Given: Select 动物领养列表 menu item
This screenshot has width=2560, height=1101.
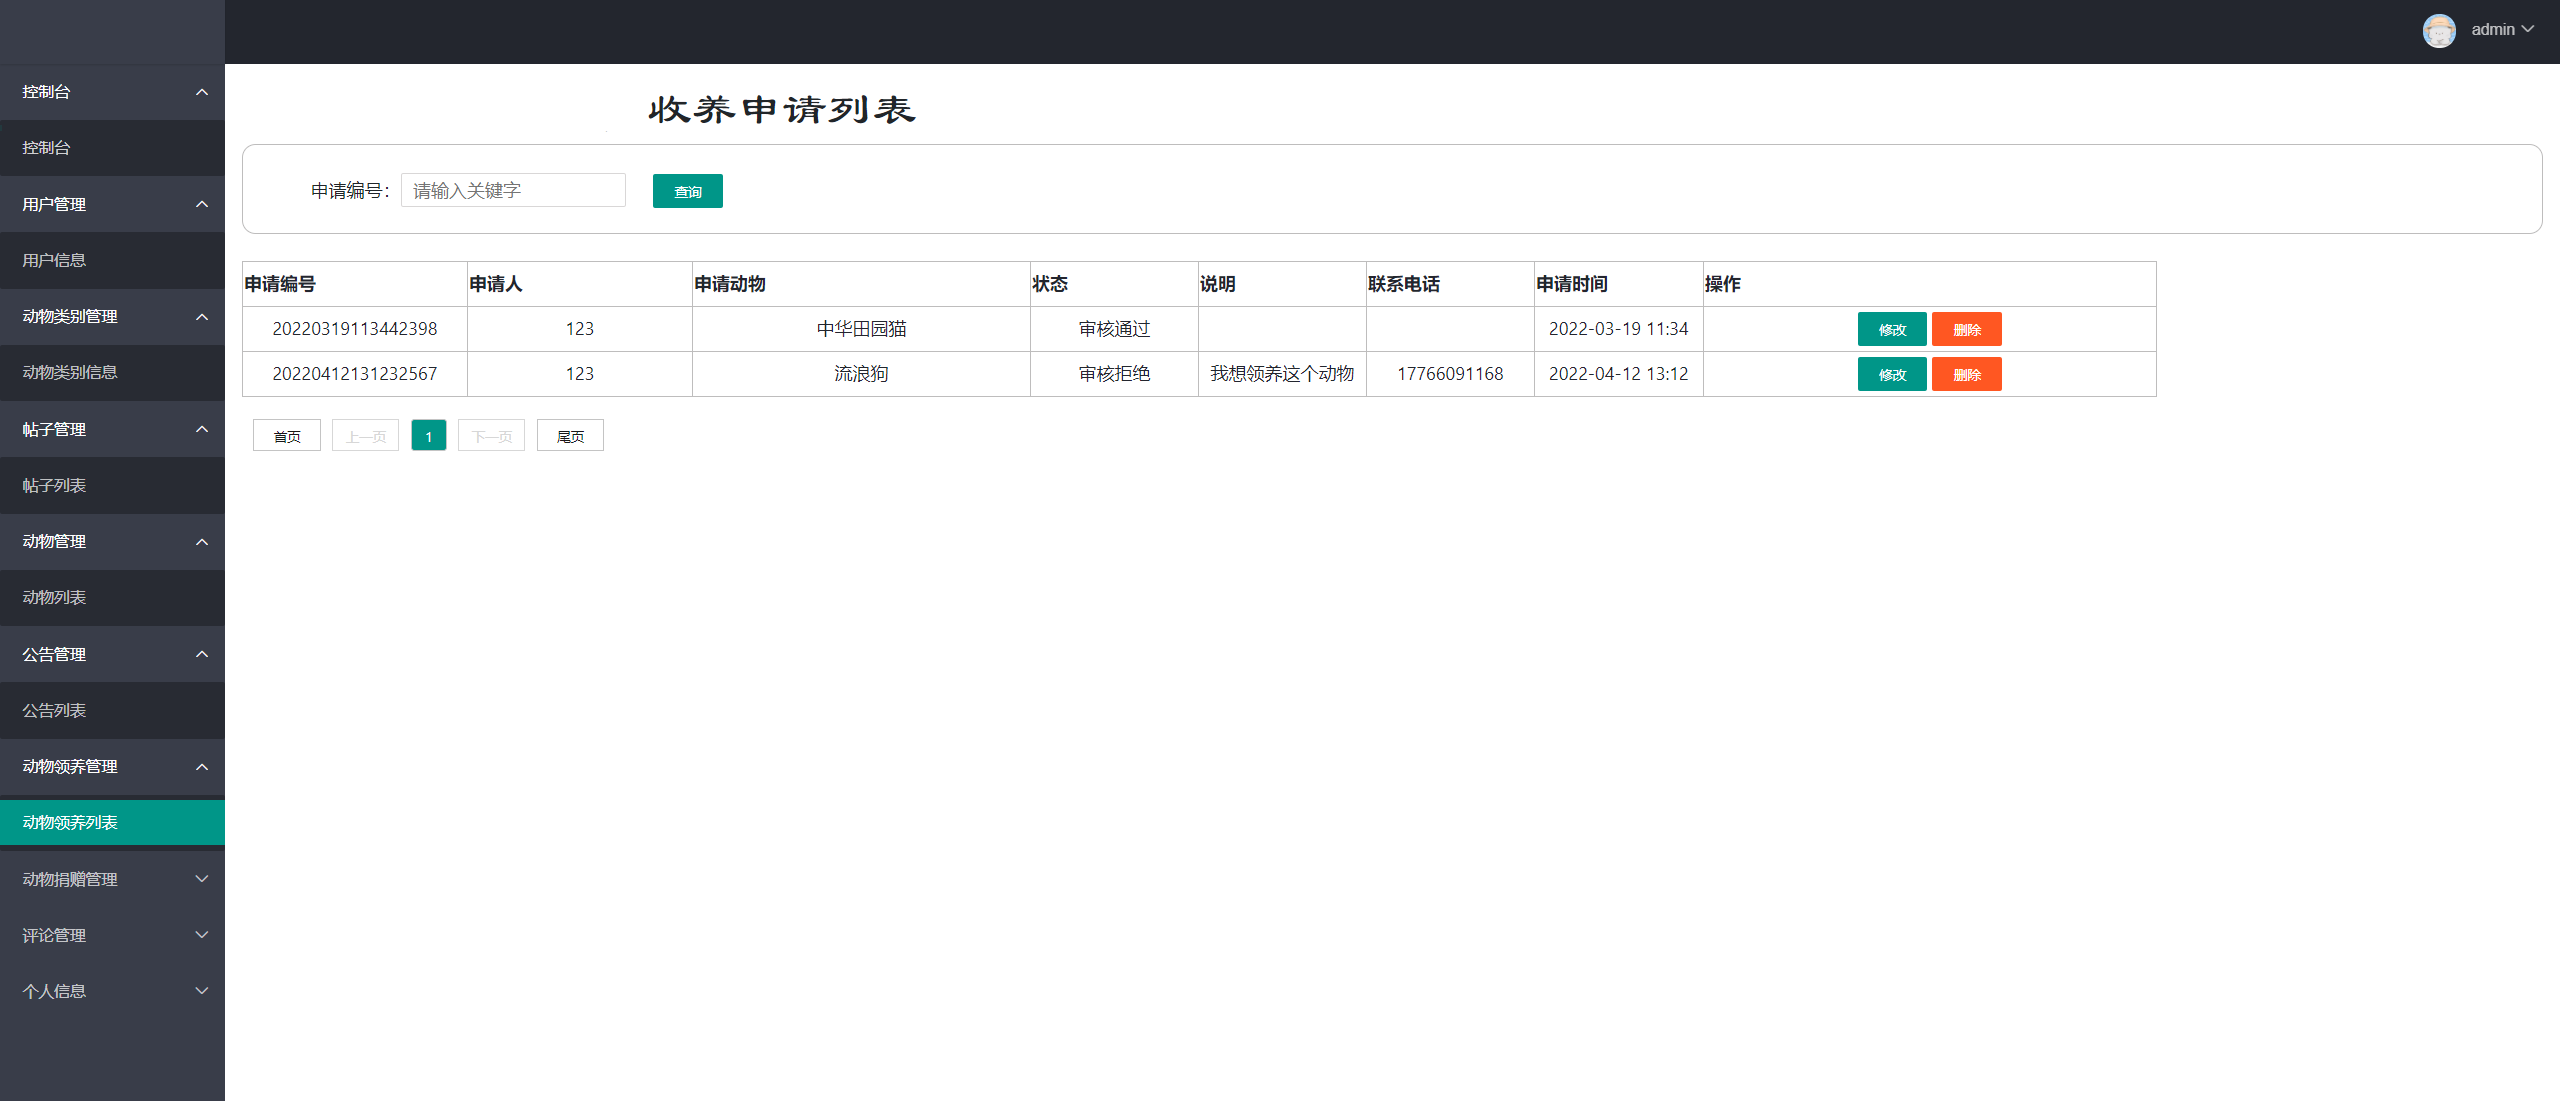Looking at the screenshot, I should (70, 822).
